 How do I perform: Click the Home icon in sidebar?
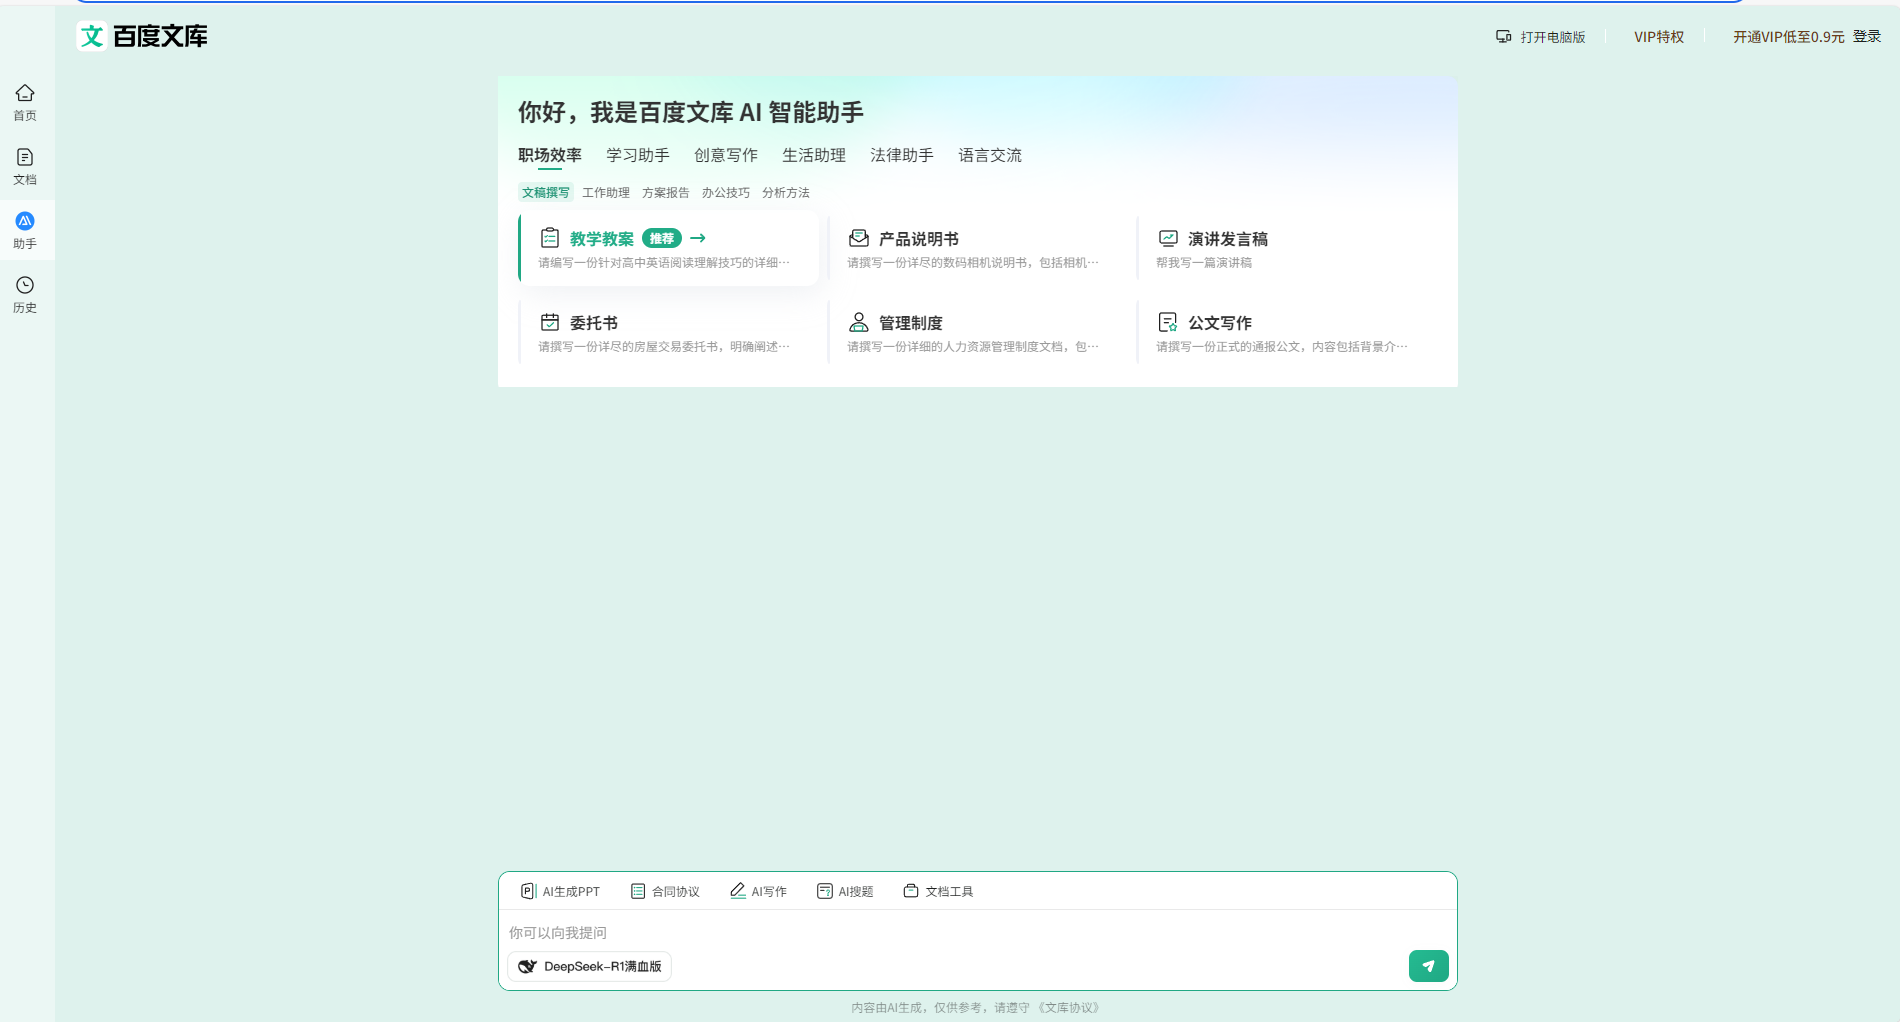pyautogui.click(x=25, y=102)
